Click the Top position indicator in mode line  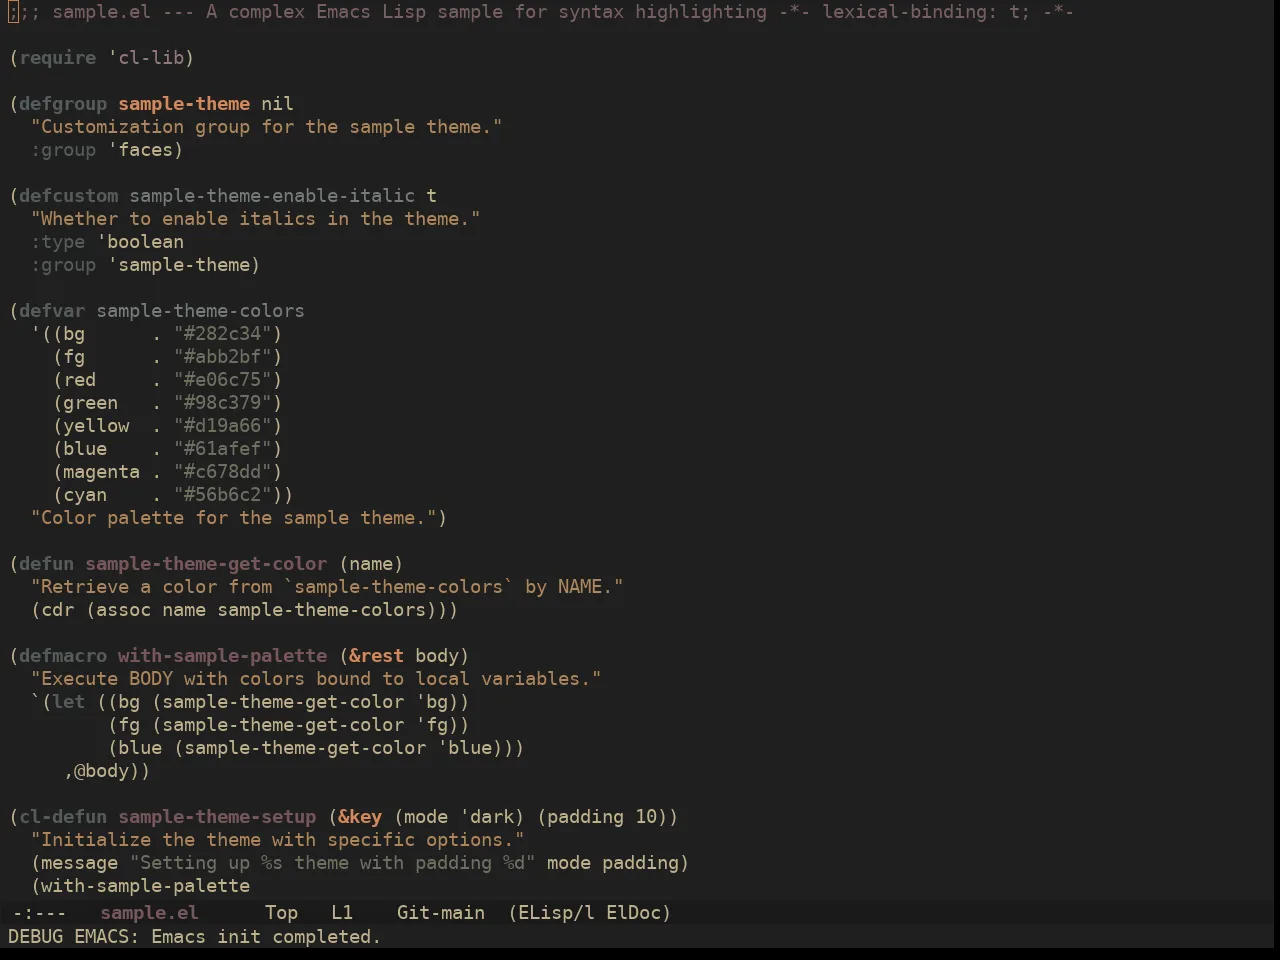click(x=282, y=912)
